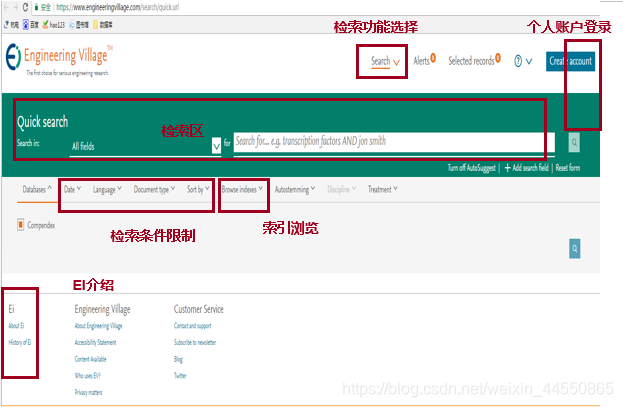The image size is (623, 407).
Task: Click the browser address bar URL
Action: coord(118,7)
